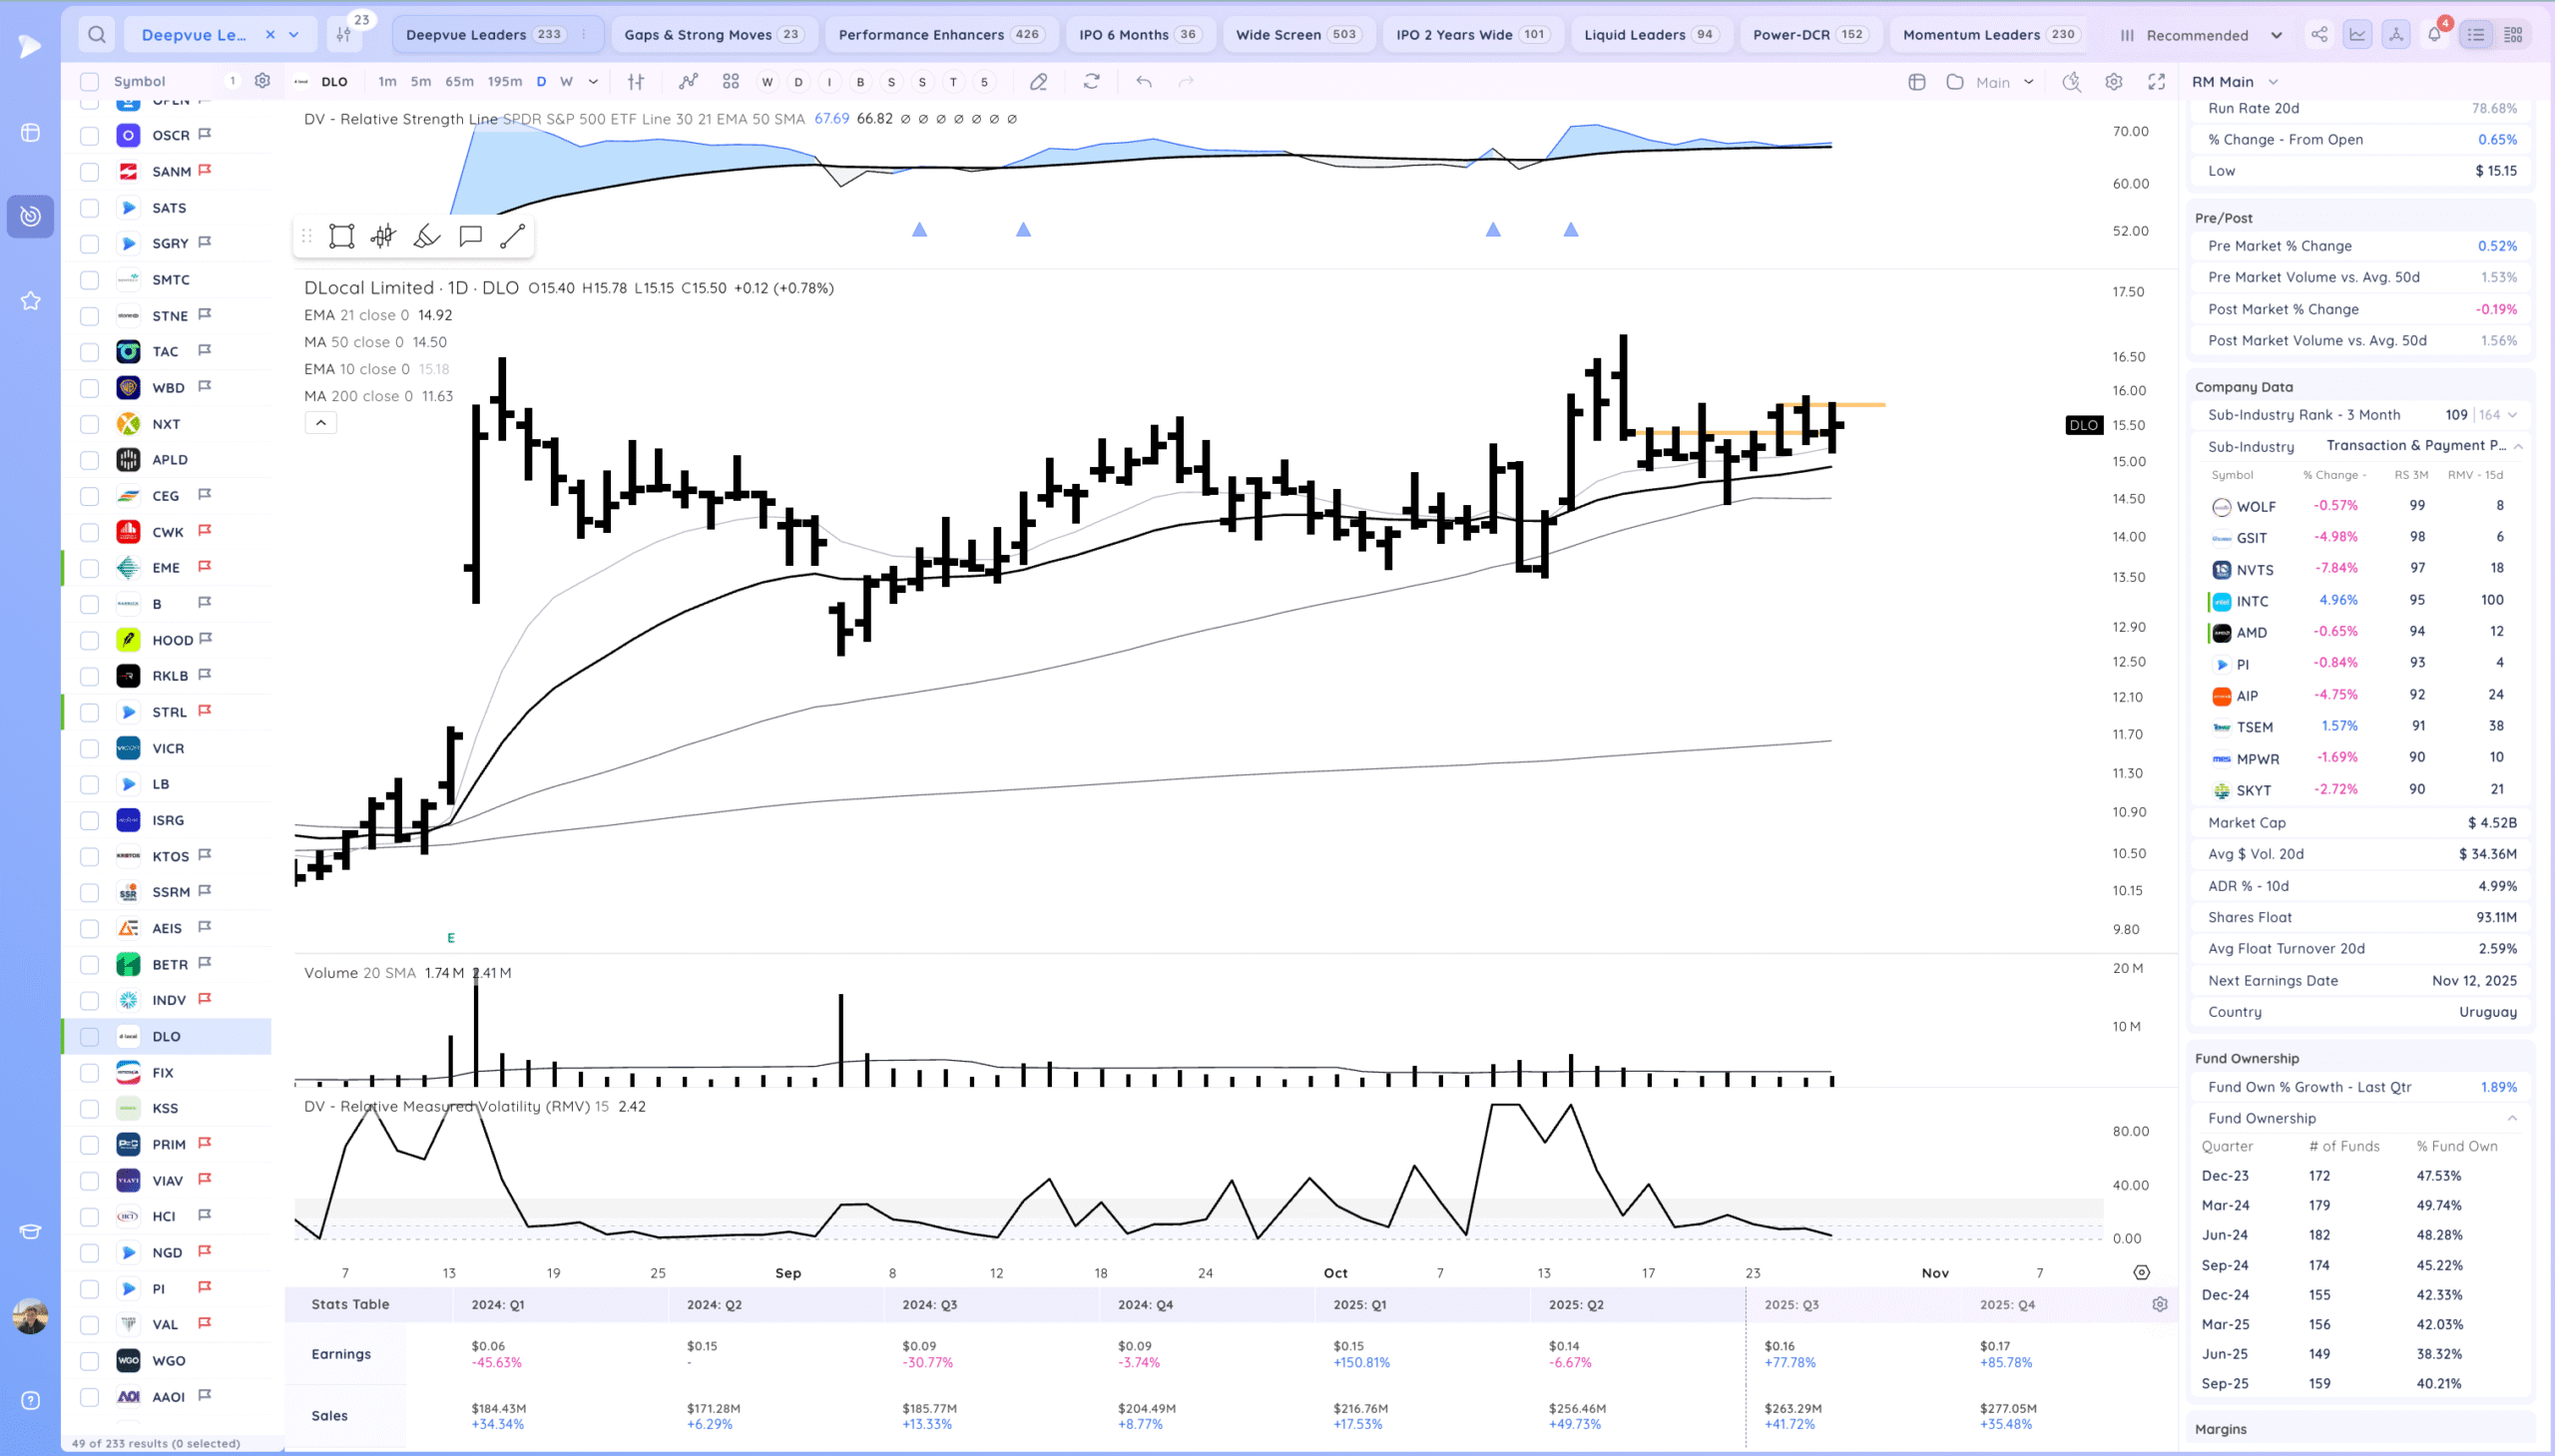The image size is (2555, 1456).
Task: Tick the checkbox beside RKLB
Action: (90, 676)
